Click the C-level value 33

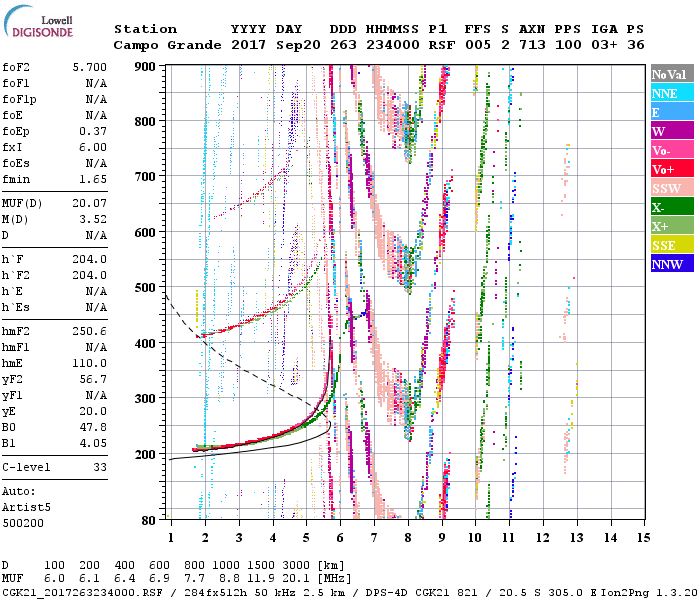click(100, 467)
